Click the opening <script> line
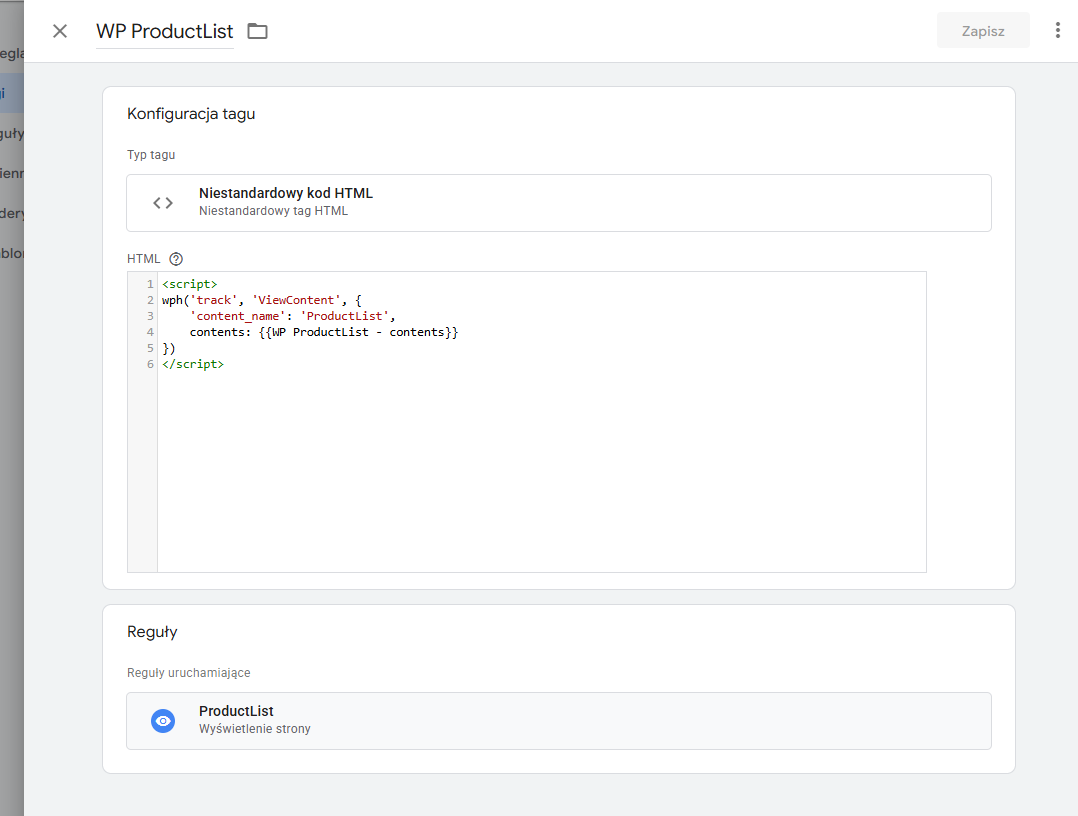 (x=190, y=284)
